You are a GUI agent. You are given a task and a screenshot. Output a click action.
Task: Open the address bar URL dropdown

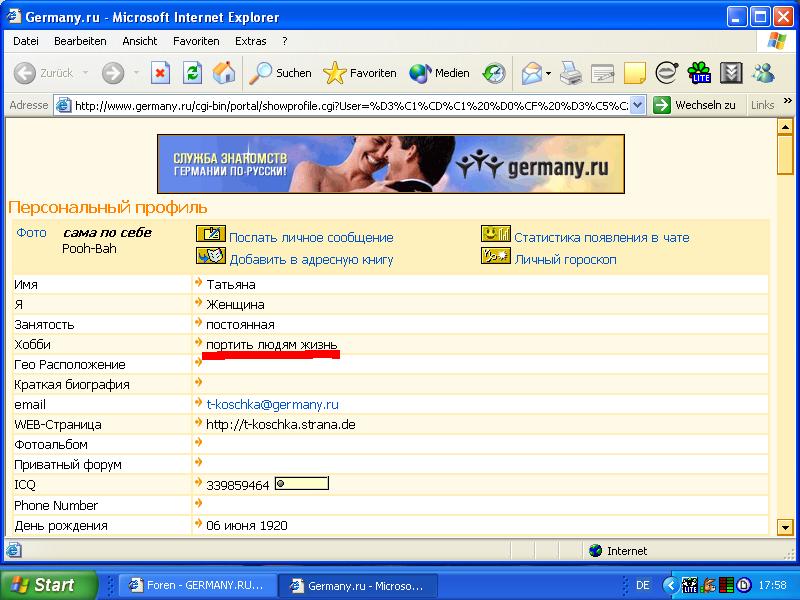pyautogui.click(x=637, y=105)
